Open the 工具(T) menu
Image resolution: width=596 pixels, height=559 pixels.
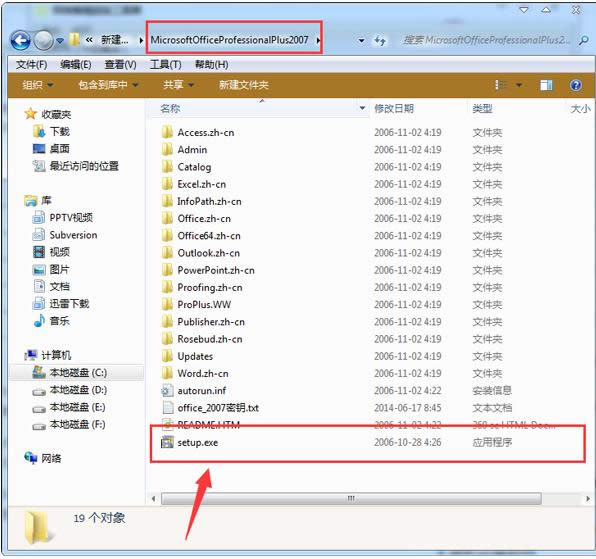click(x=165, y=65)
